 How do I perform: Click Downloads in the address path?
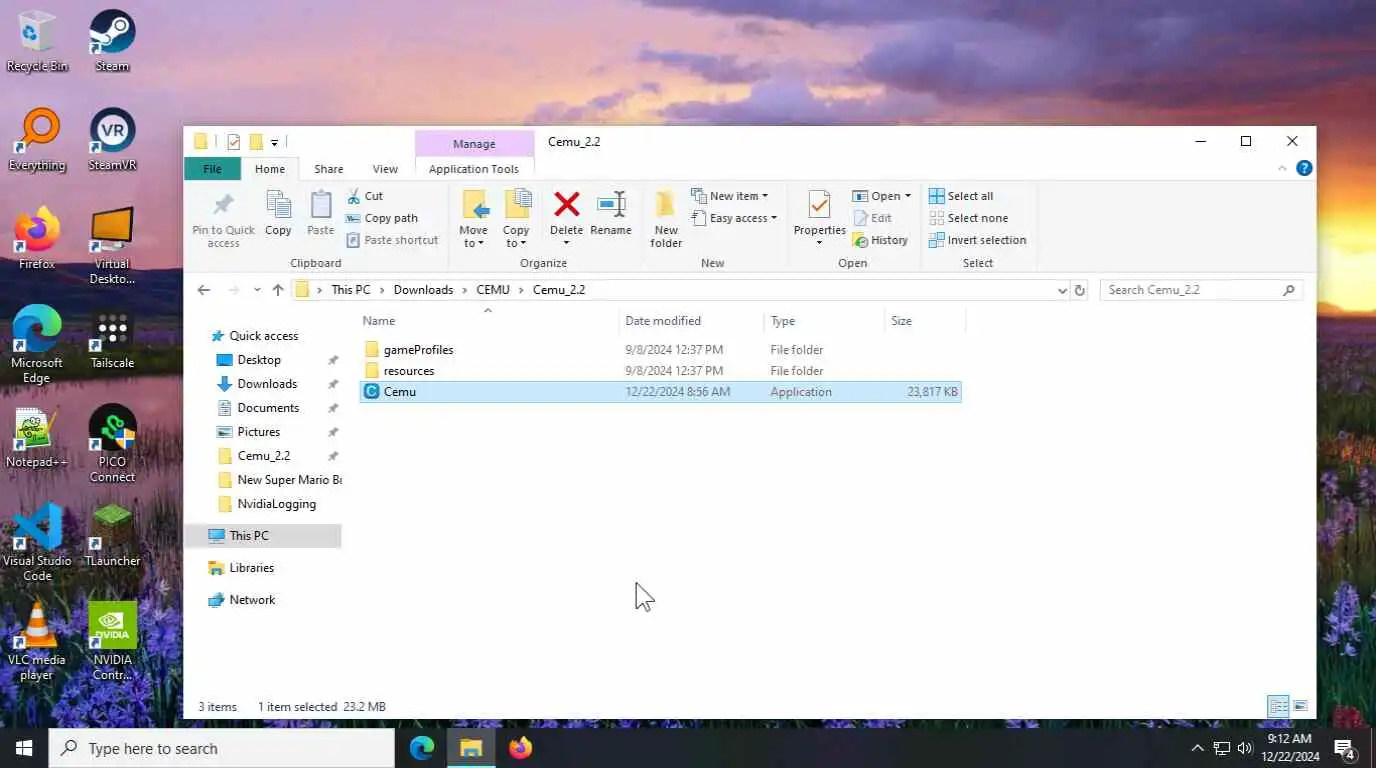(423, 290)
